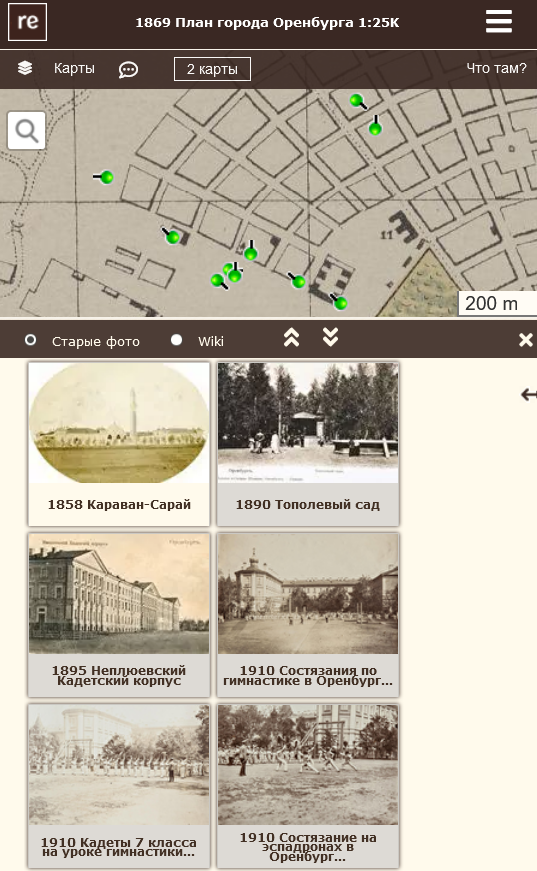Select the 'Старые фото' radio option
Image resolution: width=537 pixels, height=871 pixels.
coord(31,340)
